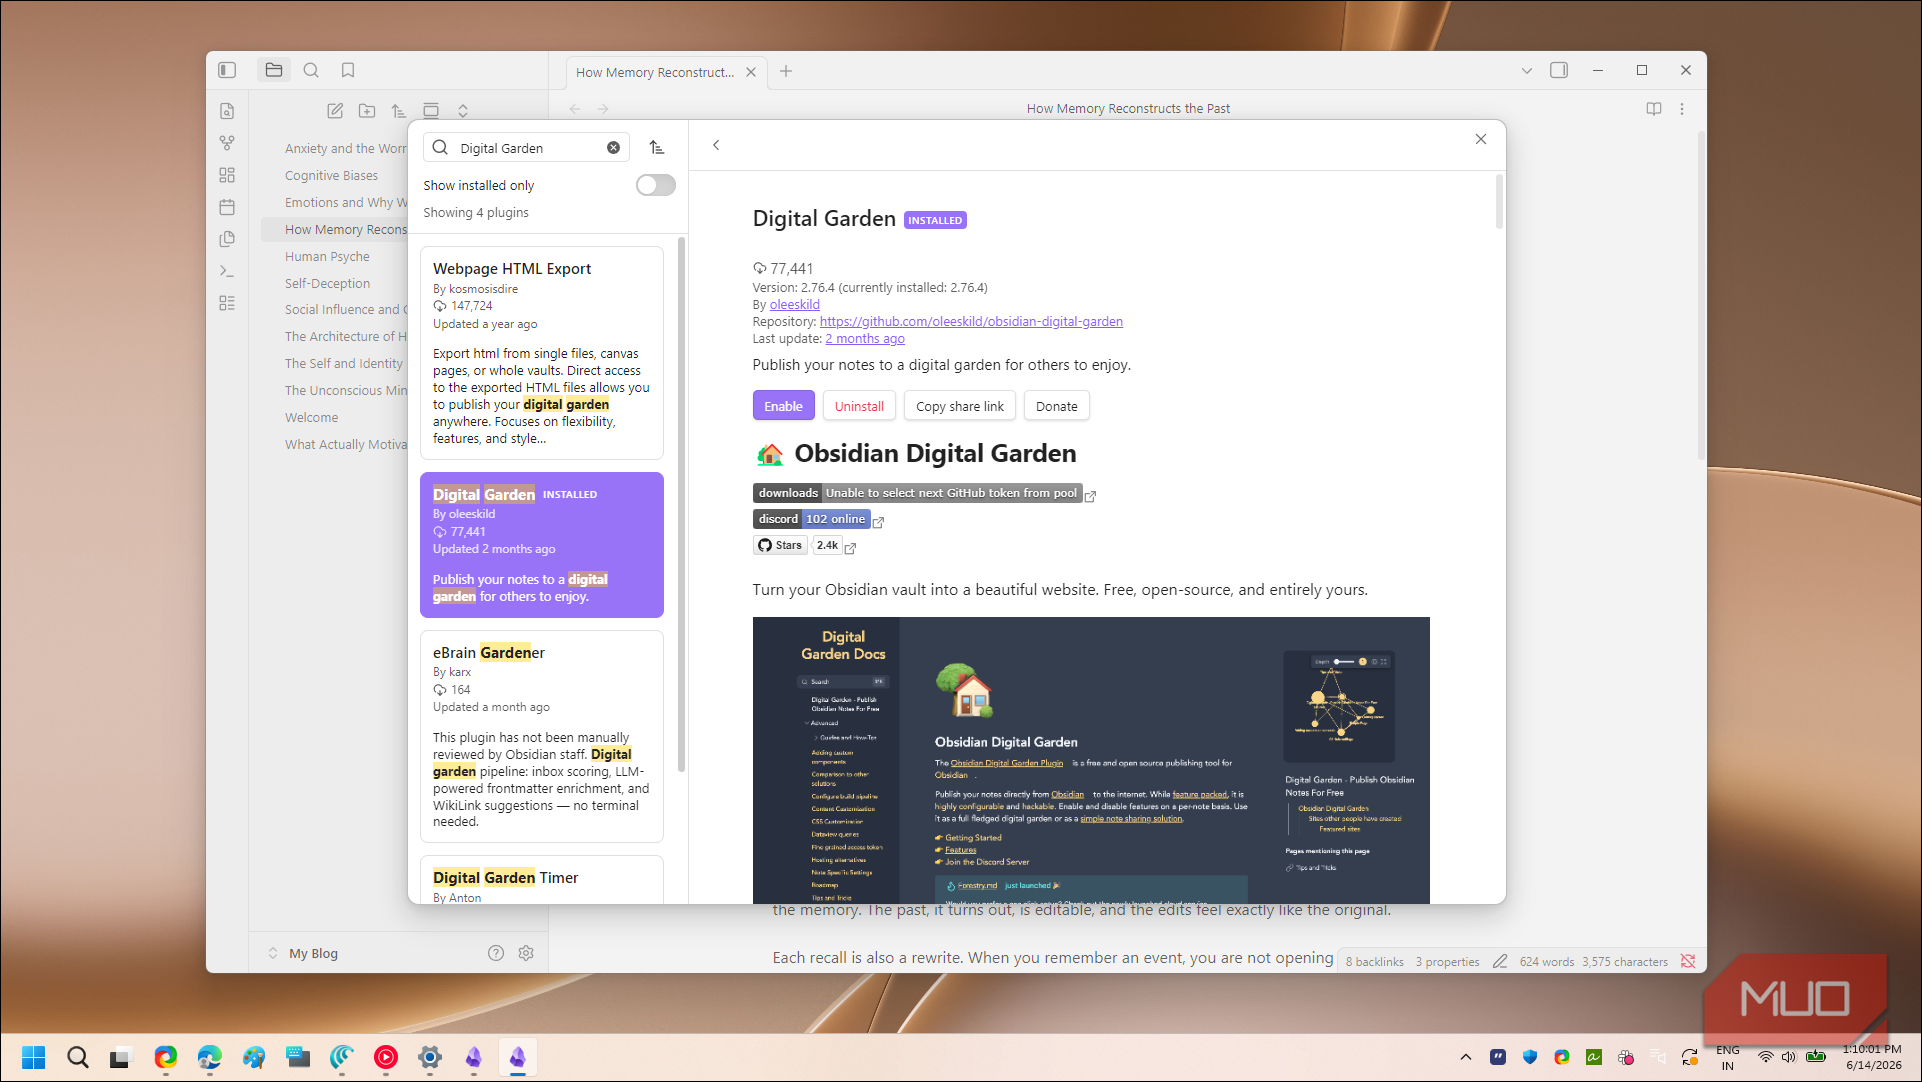Open the Welcome note
1922x1082 pixels.
[311, 417]
